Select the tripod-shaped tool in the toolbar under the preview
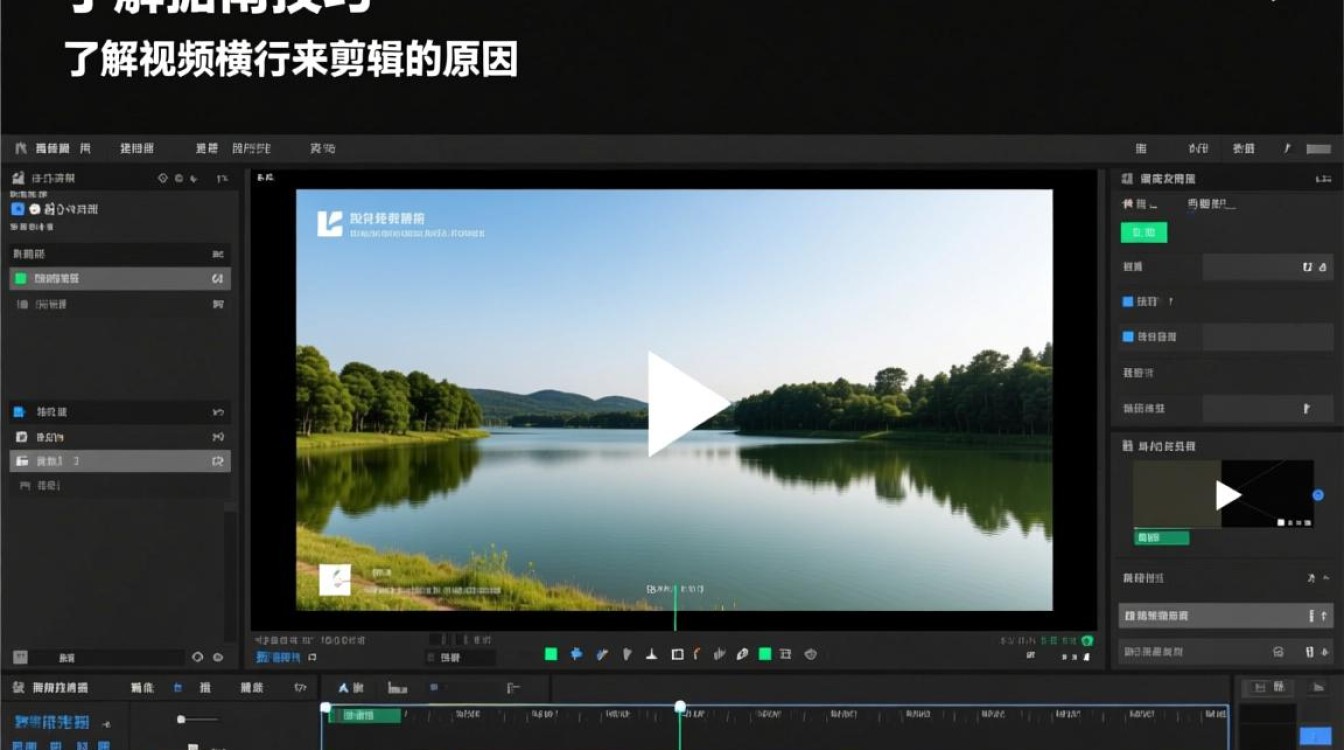This screenshot has width=1344, height=750. pyautogui.click(x=651, y=654)
